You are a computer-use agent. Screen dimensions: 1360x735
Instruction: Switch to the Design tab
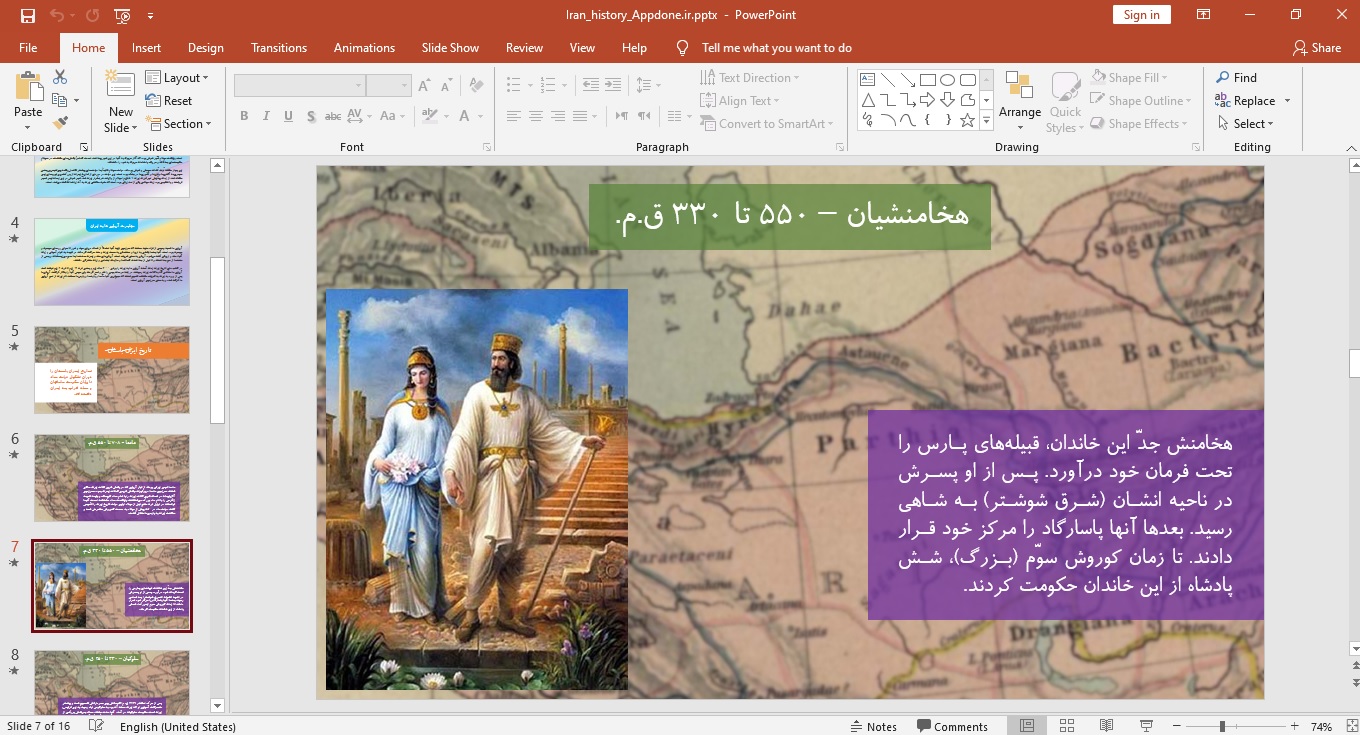206,47
